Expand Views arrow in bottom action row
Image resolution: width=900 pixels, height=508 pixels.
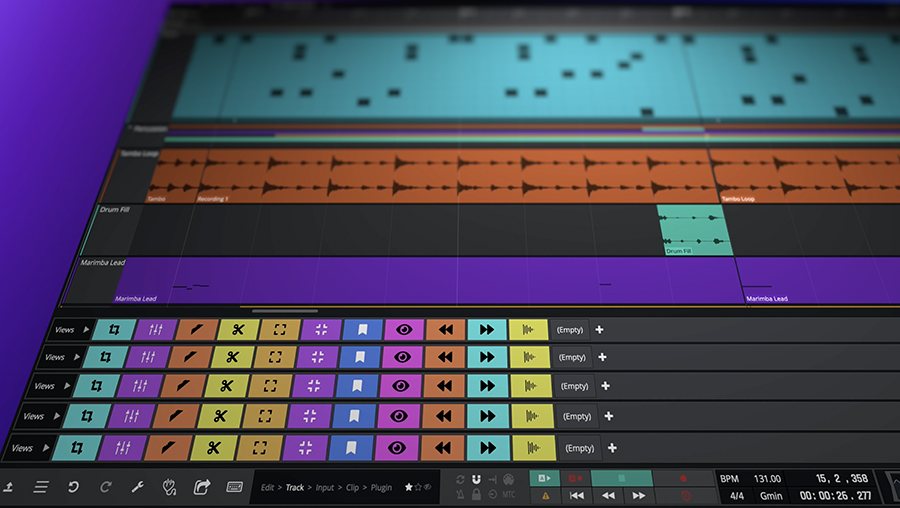(x=46, y=448)
